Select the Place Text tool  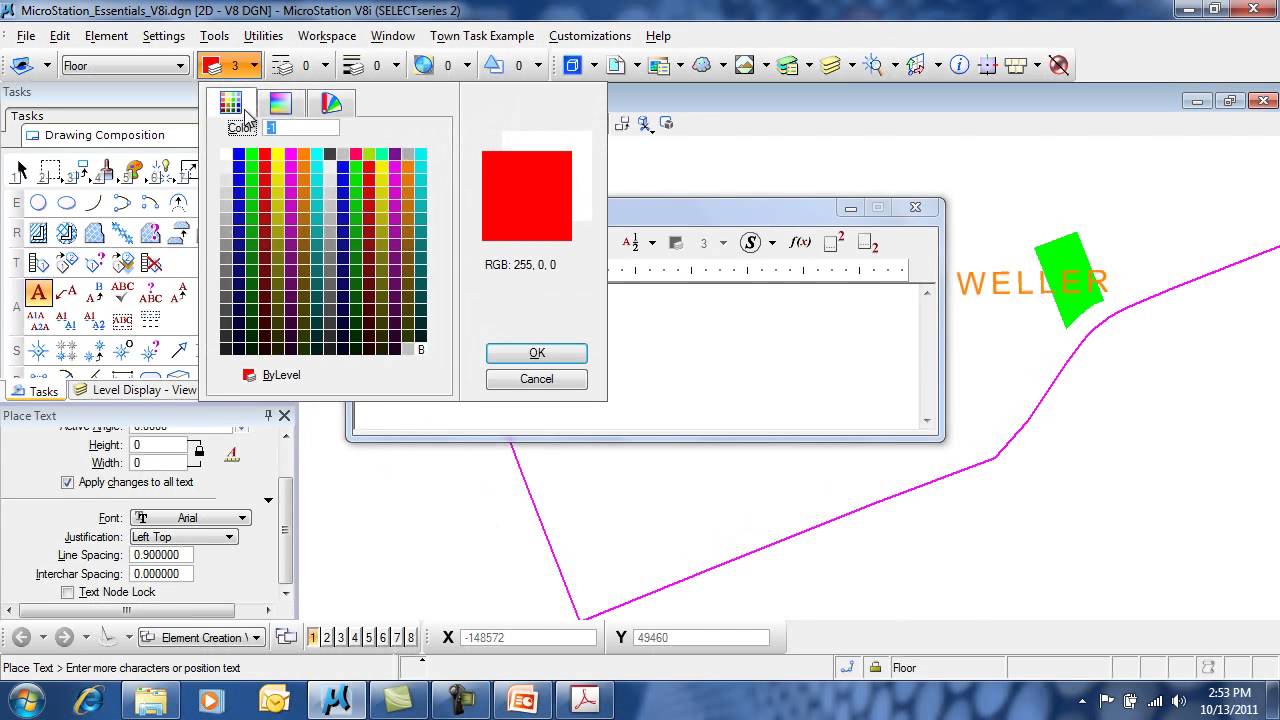click(x=38, y=293)
